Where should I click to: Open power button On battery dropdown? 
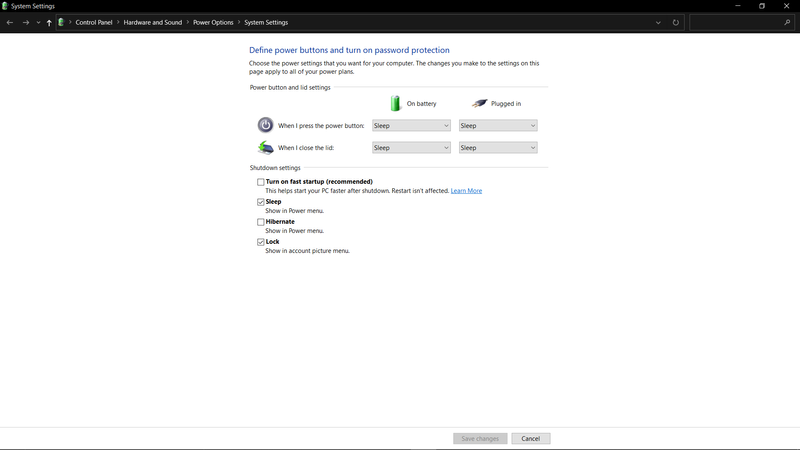(x=411, y=126)
